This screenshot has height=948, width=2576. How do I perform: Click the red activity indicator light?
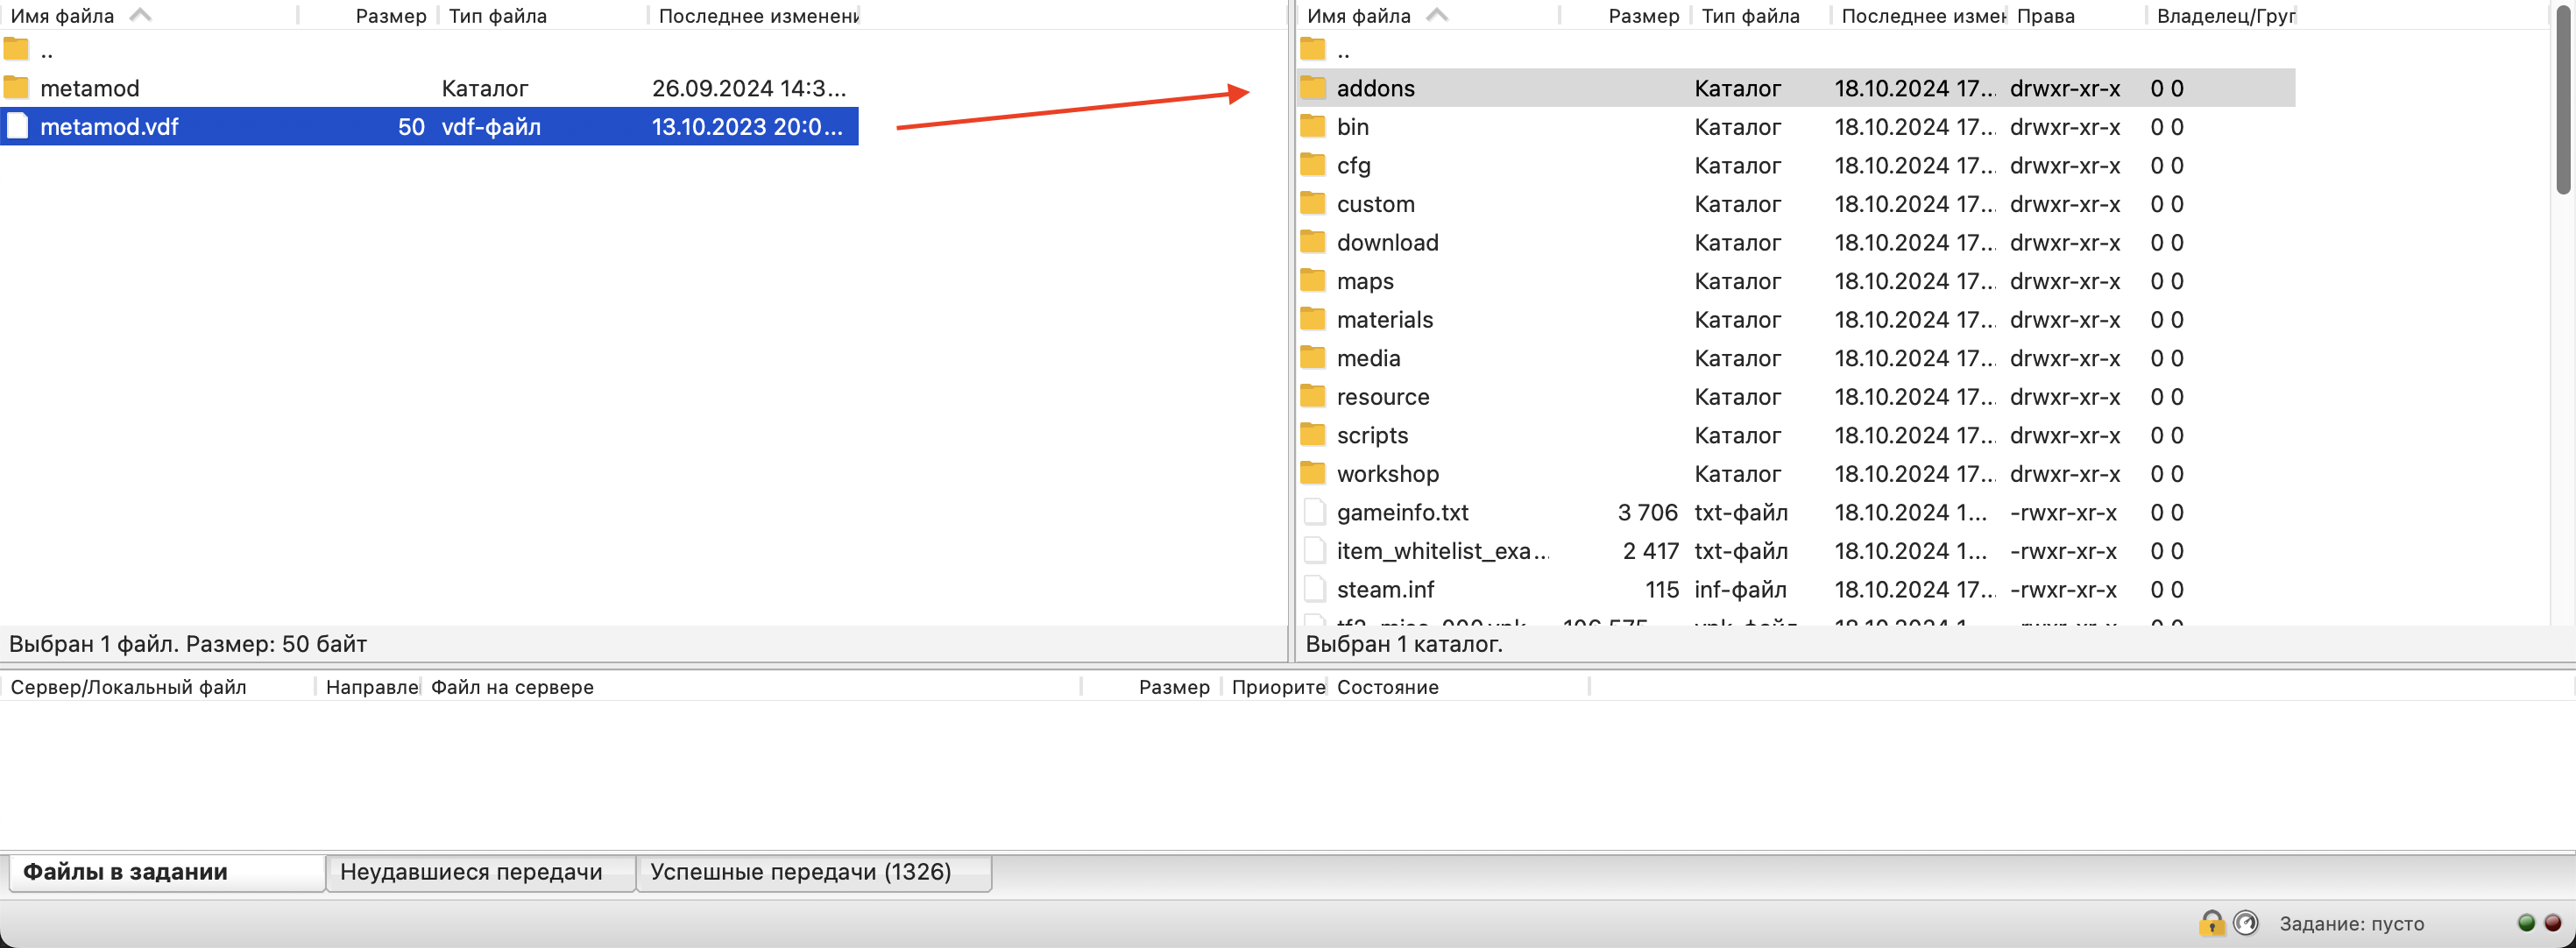tap(2552, 922)
